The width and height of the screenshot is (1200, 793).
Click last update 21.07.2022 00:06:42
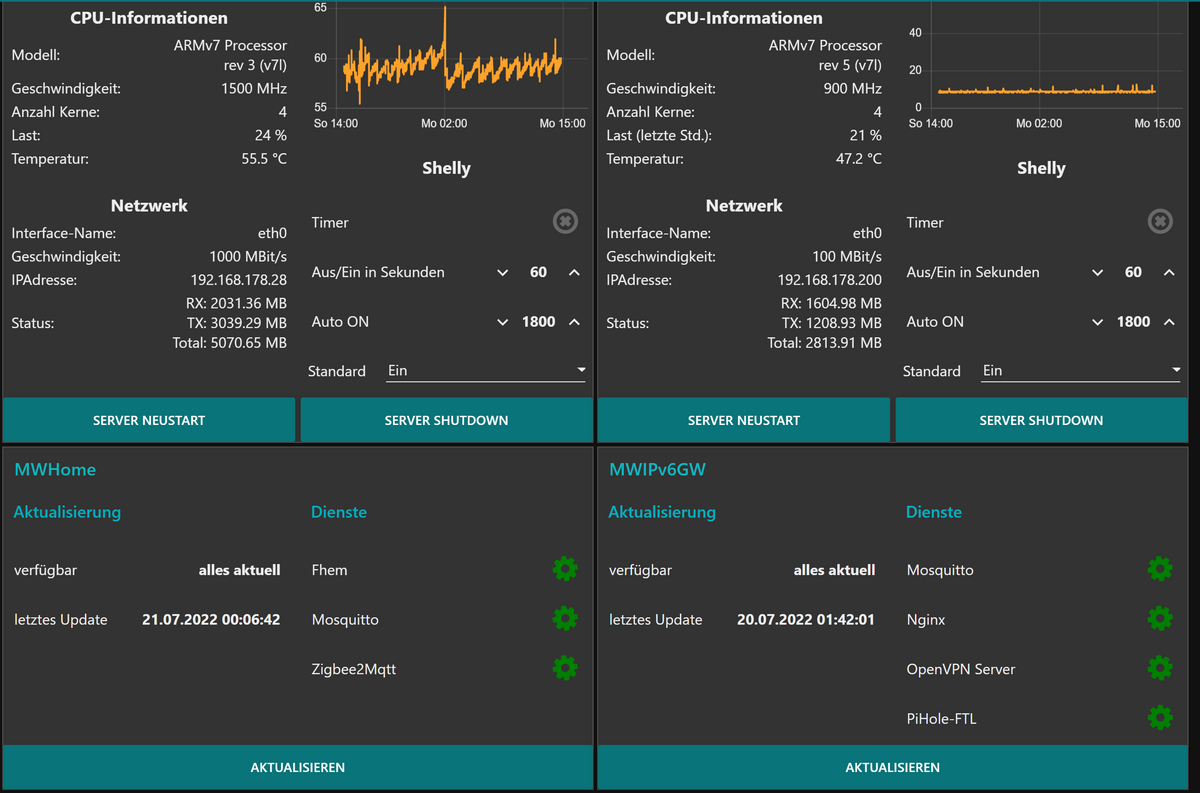pos(211,619)
